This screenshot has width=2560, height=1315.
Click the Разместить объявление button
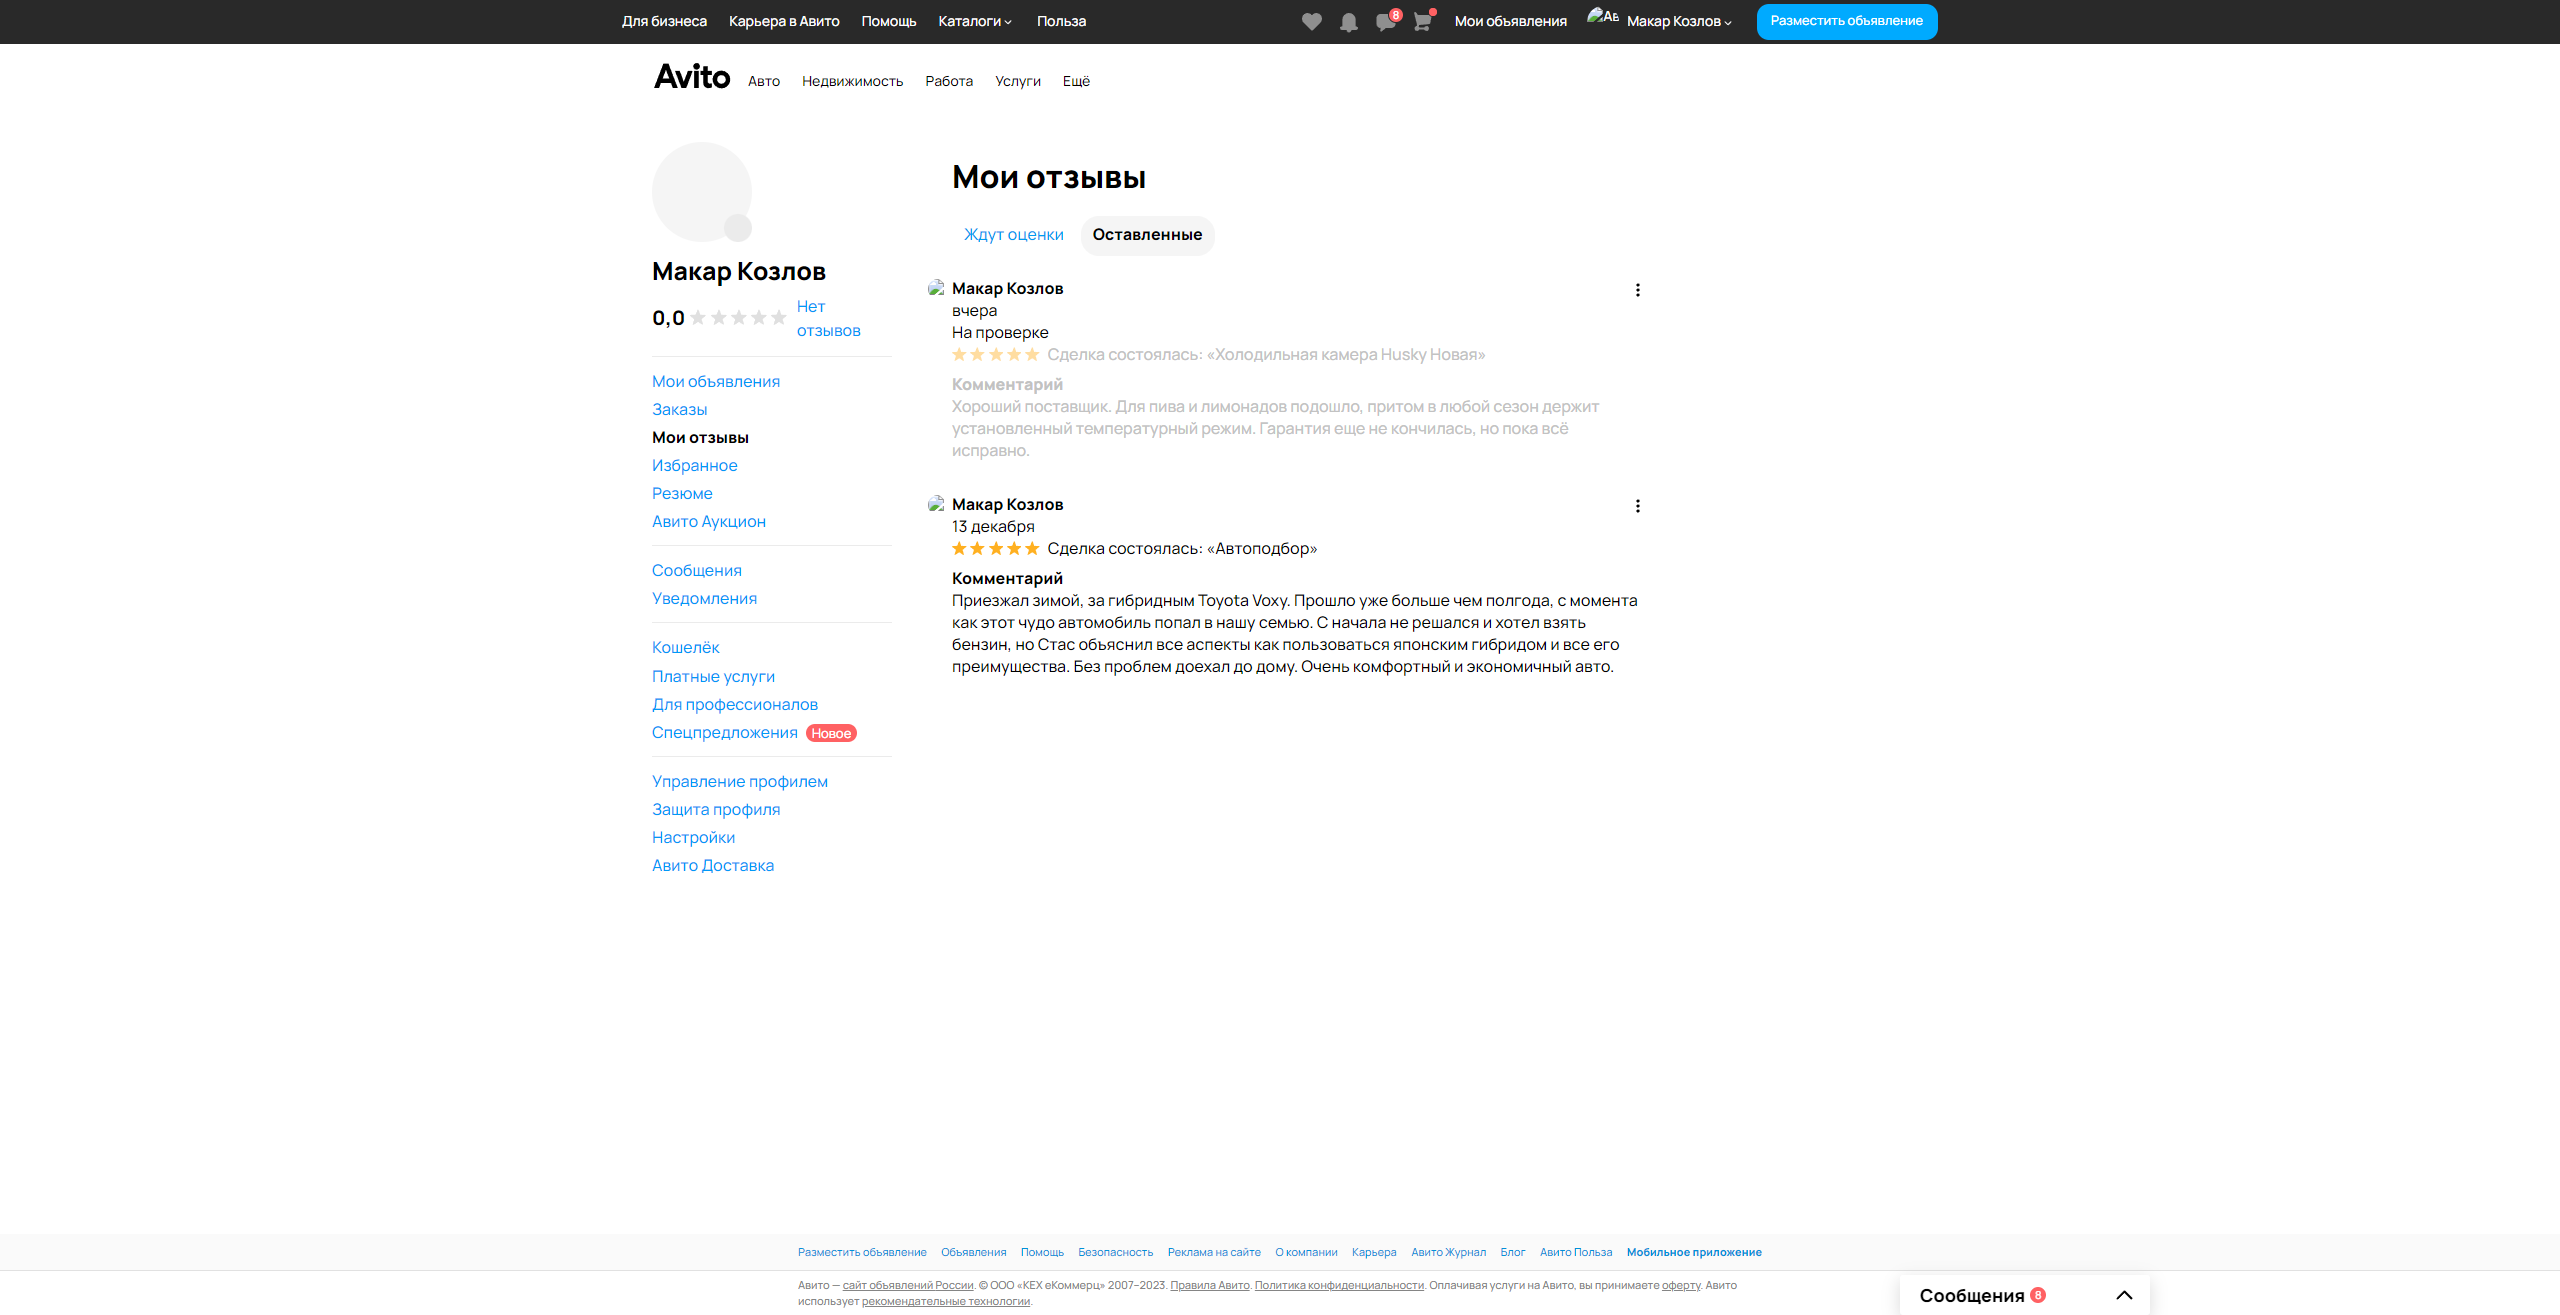pyautogui.click(x=1846, y=21)
